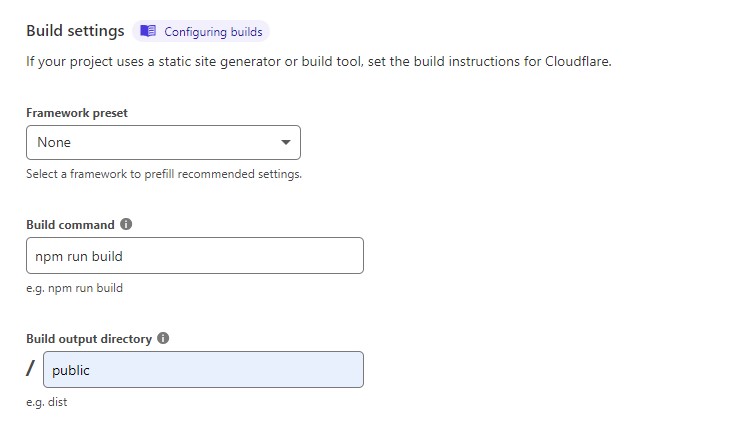Click the Build output directory info icon
748x426 pixels.
pyautogui.click(x=163, y=338)
